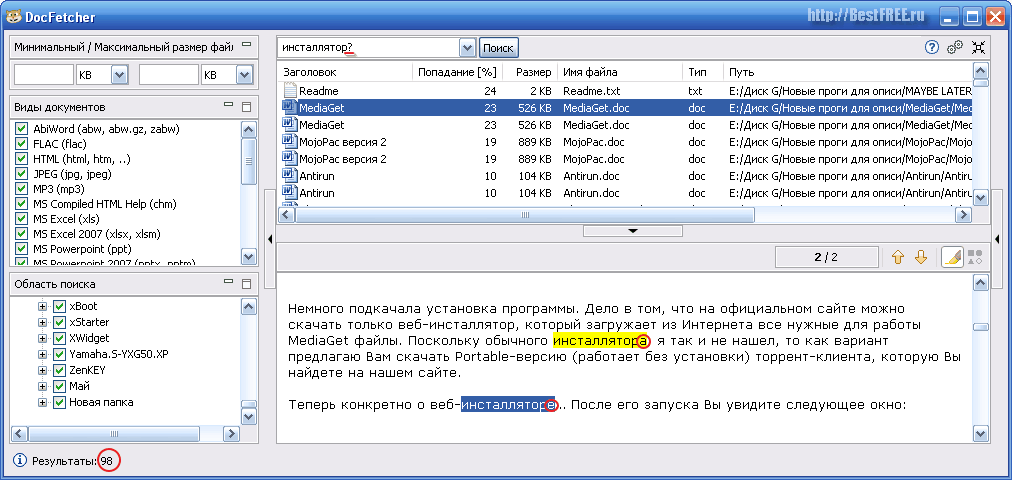The width and height of the screenshot is (1012, 480).
Task: Click the minimum file size input field
Action: [43, 75]
